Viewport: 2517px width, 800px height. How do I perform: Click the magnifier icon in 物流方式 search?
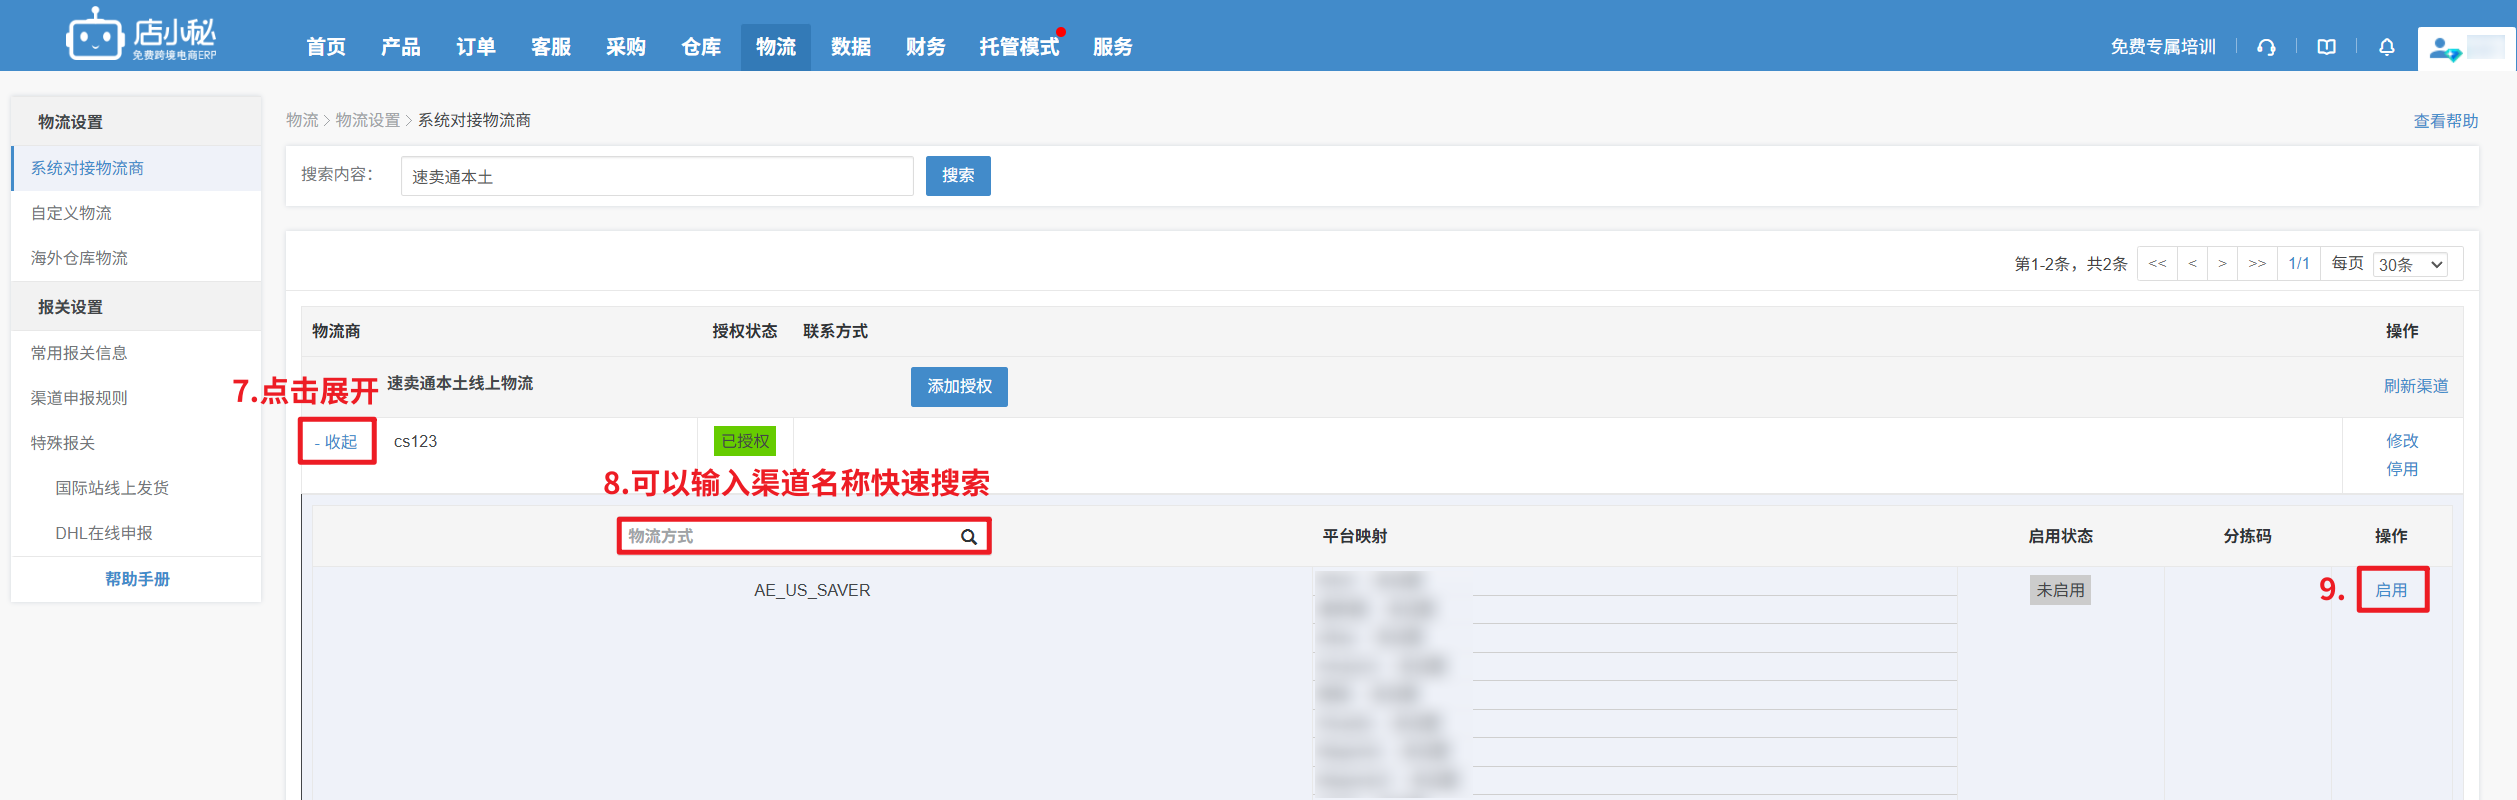968,537
